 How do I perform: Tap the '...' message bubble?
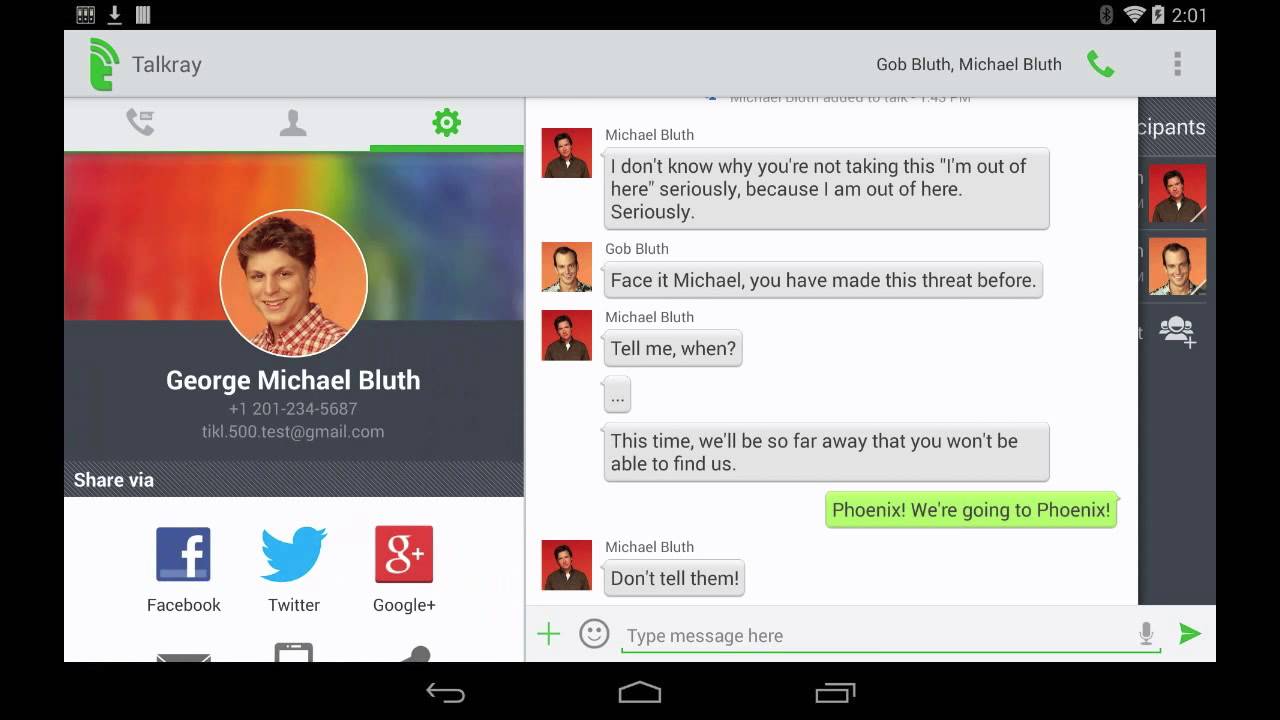618,396
